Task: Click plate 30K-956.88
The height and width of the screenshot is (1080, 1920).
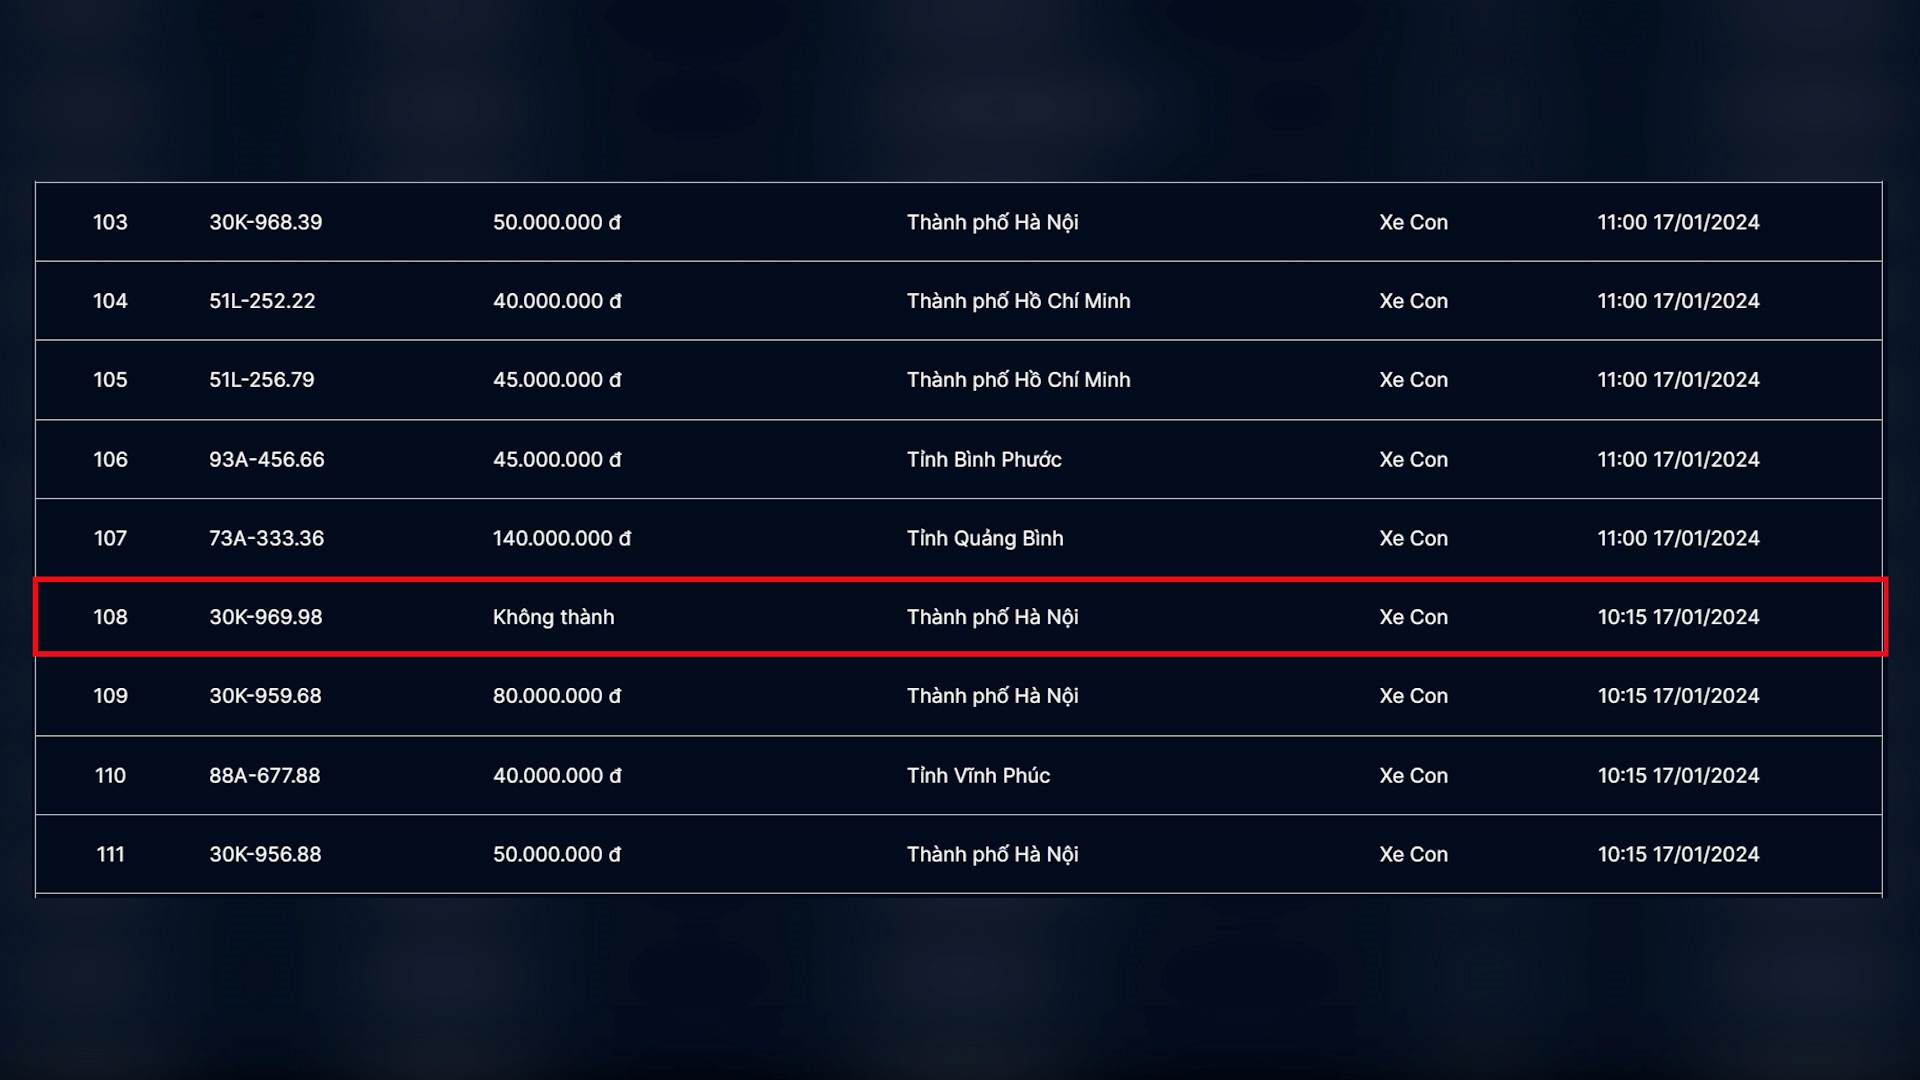Action: click(x=265, y=854)
